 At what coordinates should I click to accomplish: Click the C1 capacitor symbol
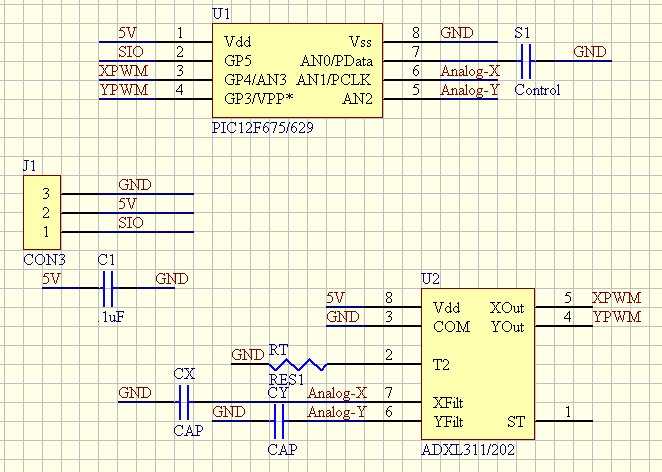(x=108, y=288)
